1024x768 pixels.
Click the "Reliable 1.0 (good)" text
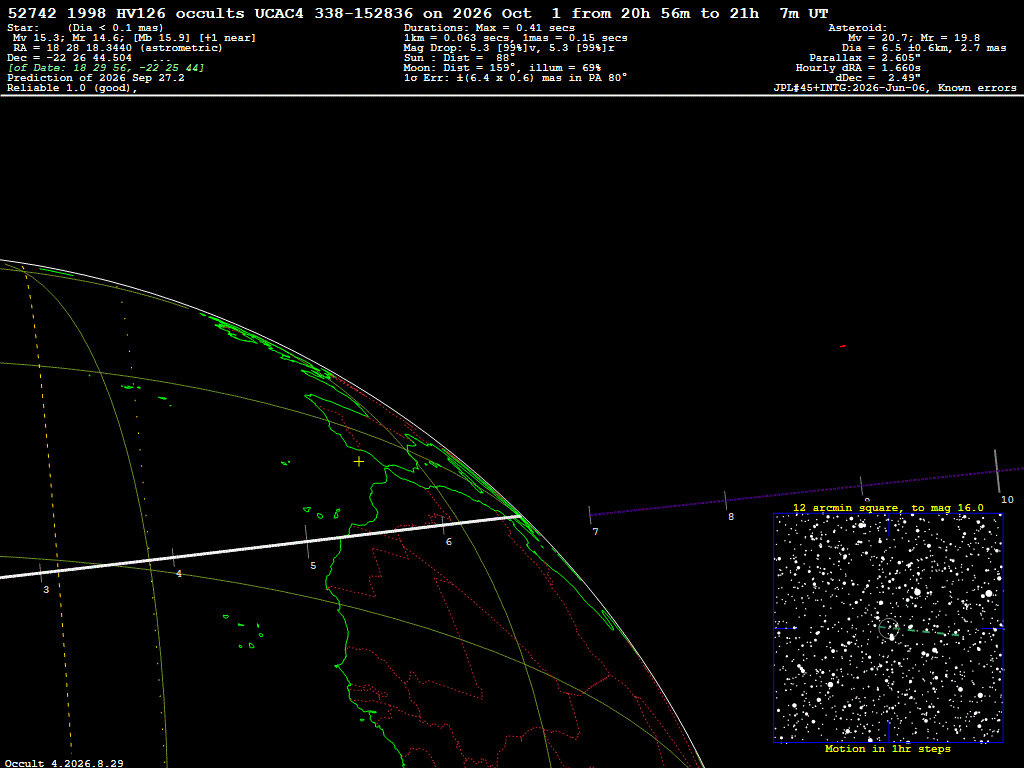pyautogui.click(x=71, y=88)
